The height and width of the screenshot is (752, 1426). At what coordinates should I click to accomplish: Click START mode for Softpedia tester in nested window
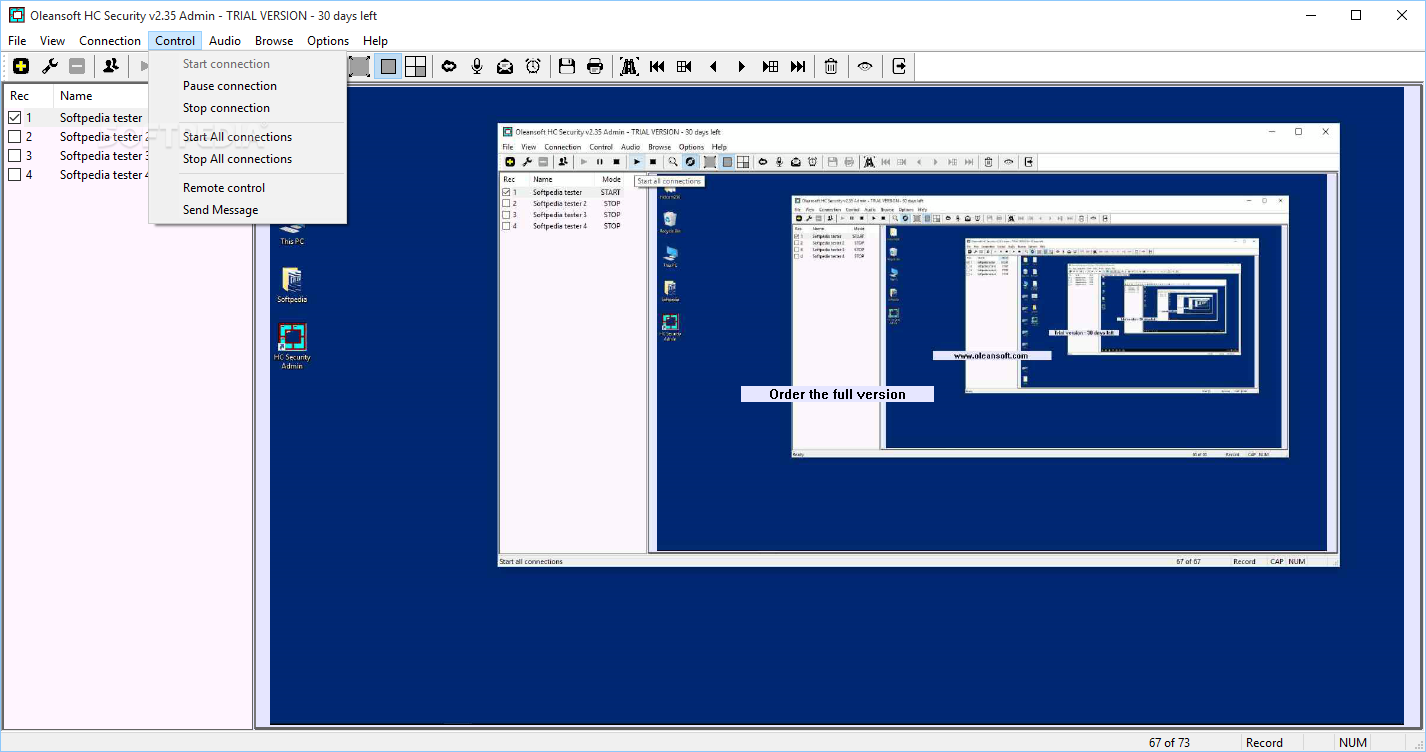610,192
